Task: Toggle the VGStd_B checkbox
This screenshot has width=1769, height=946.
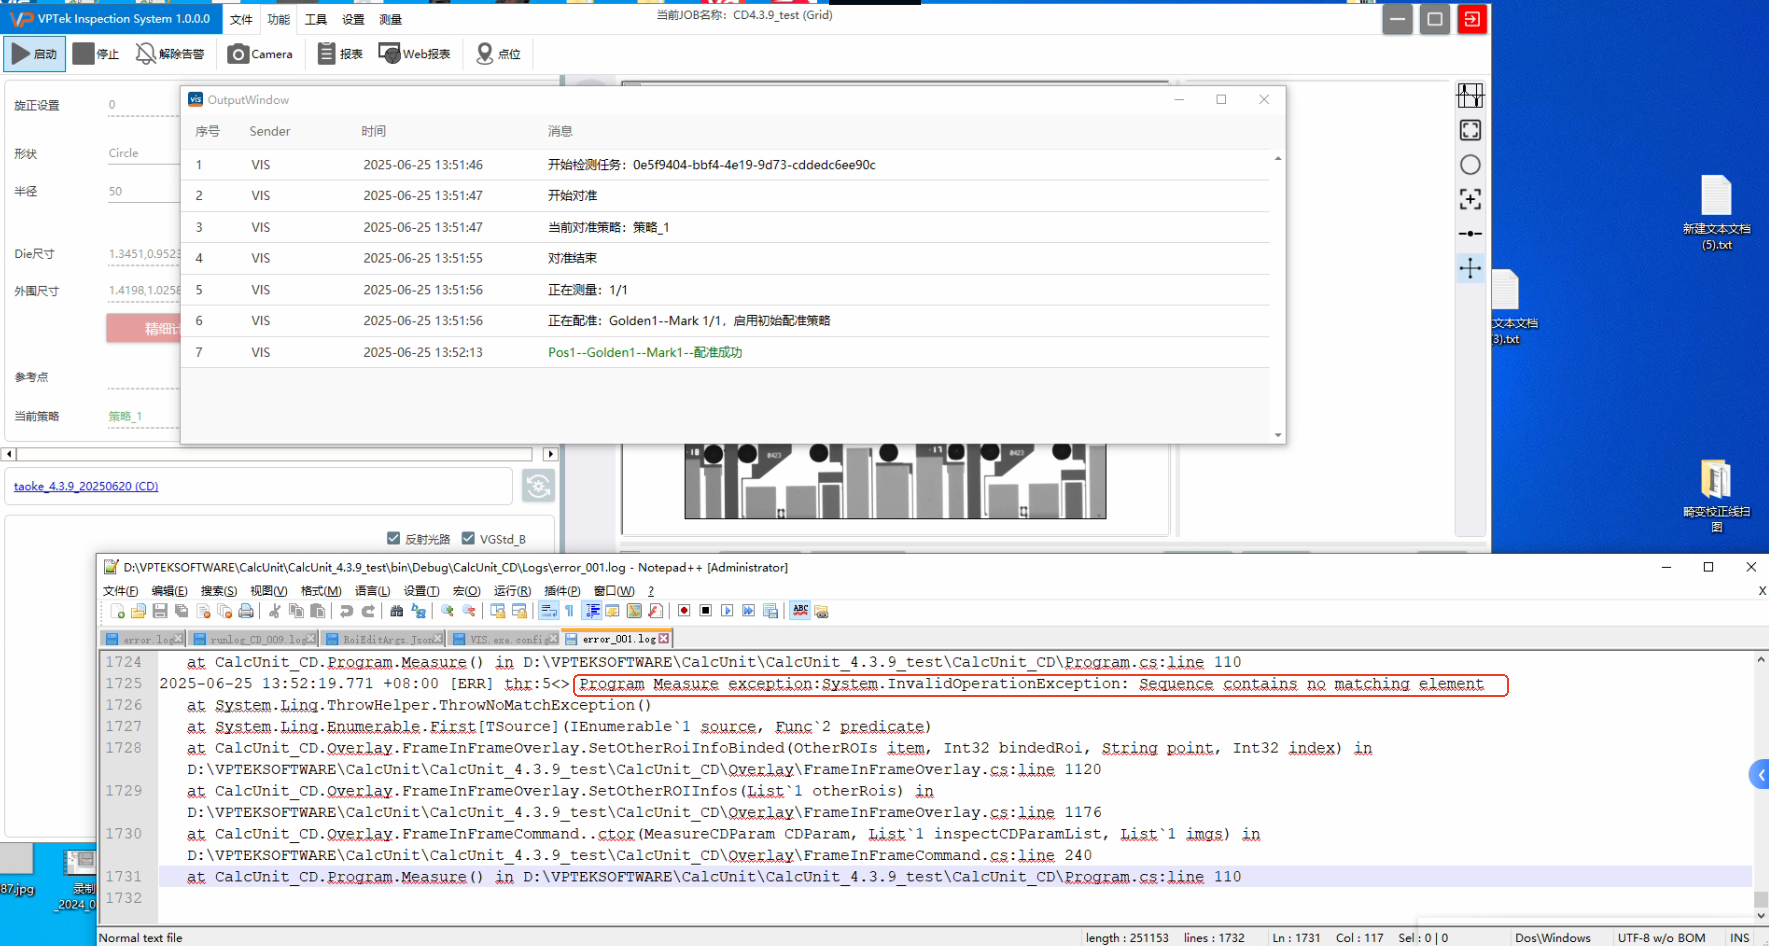Action: (468, 538)
